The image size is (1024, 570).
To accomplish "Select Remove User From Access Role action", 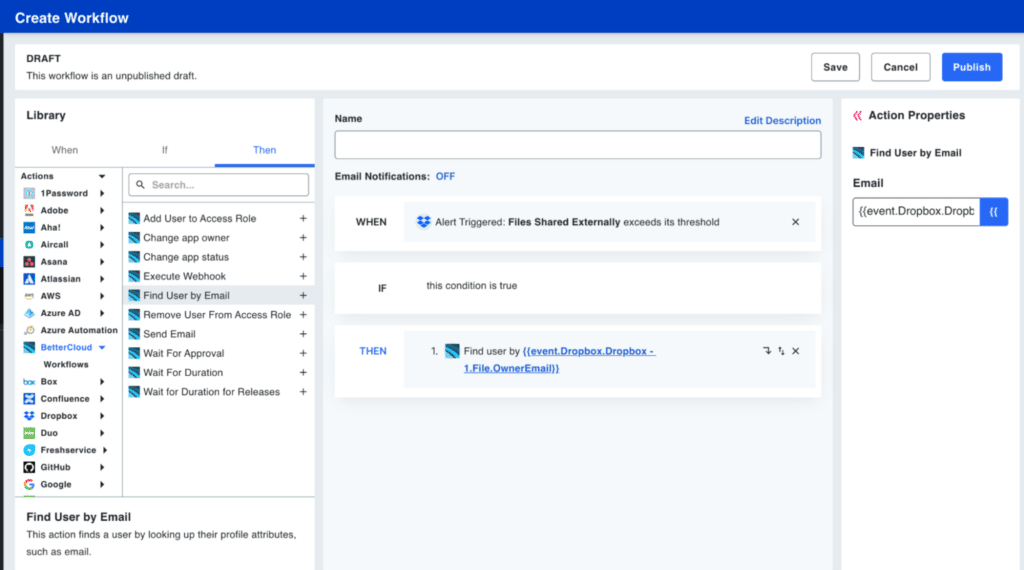I will (218, 315).
